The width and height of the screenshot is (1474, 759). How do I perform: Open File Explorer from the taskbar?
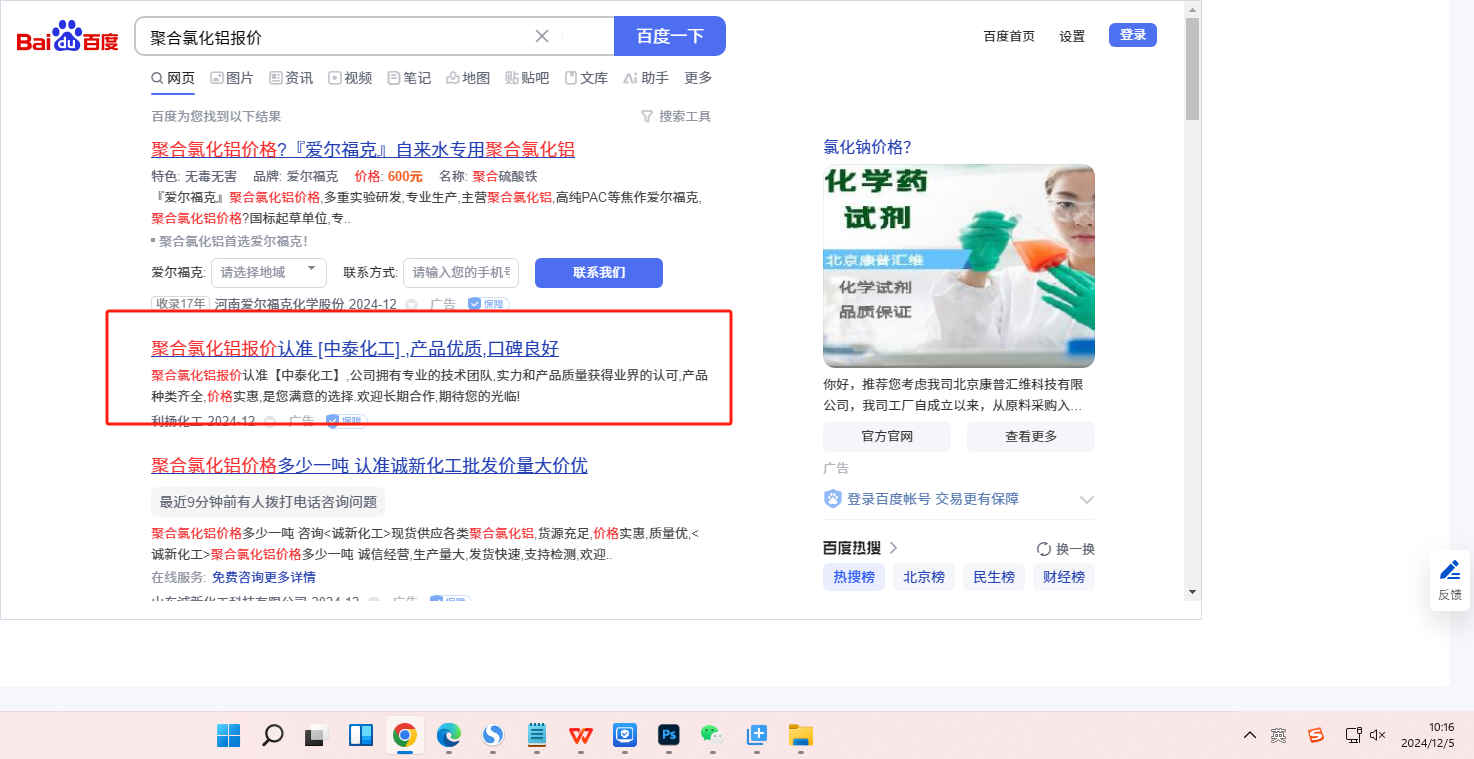pyautogui.click(x=801, y=736)
